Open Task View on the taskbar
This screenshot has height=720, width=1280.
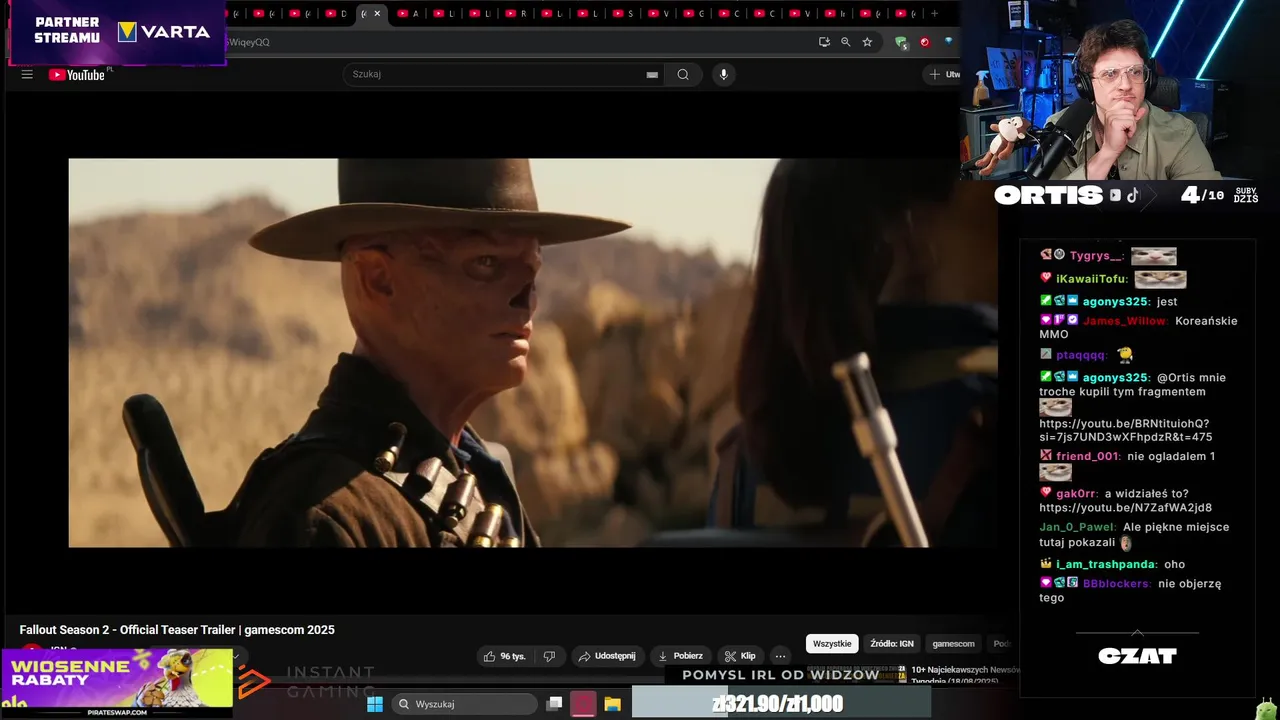click(x=554, y=704)
